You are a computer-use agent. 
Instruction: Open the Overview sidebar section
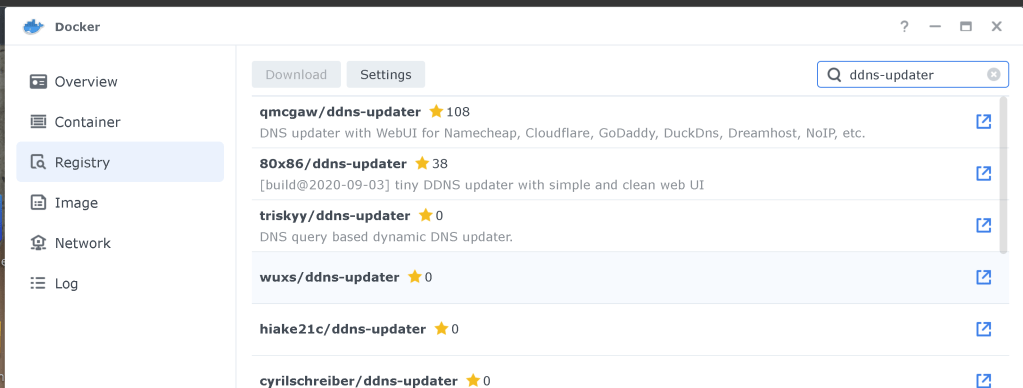pyautogui.click(x=120, y=82)
